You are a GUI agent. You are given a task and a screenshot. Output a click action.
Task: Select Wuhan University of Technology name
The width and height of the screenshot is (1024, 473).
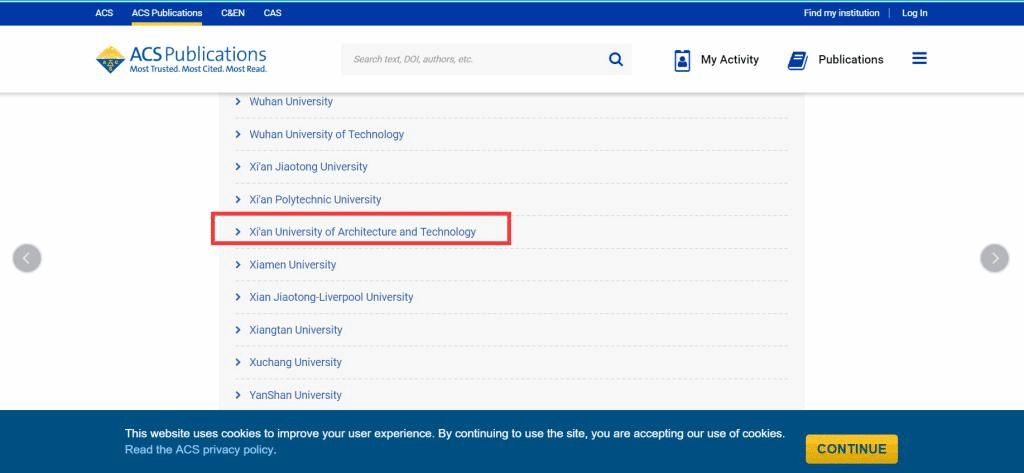pyautogui.click(x=327, y=134)
